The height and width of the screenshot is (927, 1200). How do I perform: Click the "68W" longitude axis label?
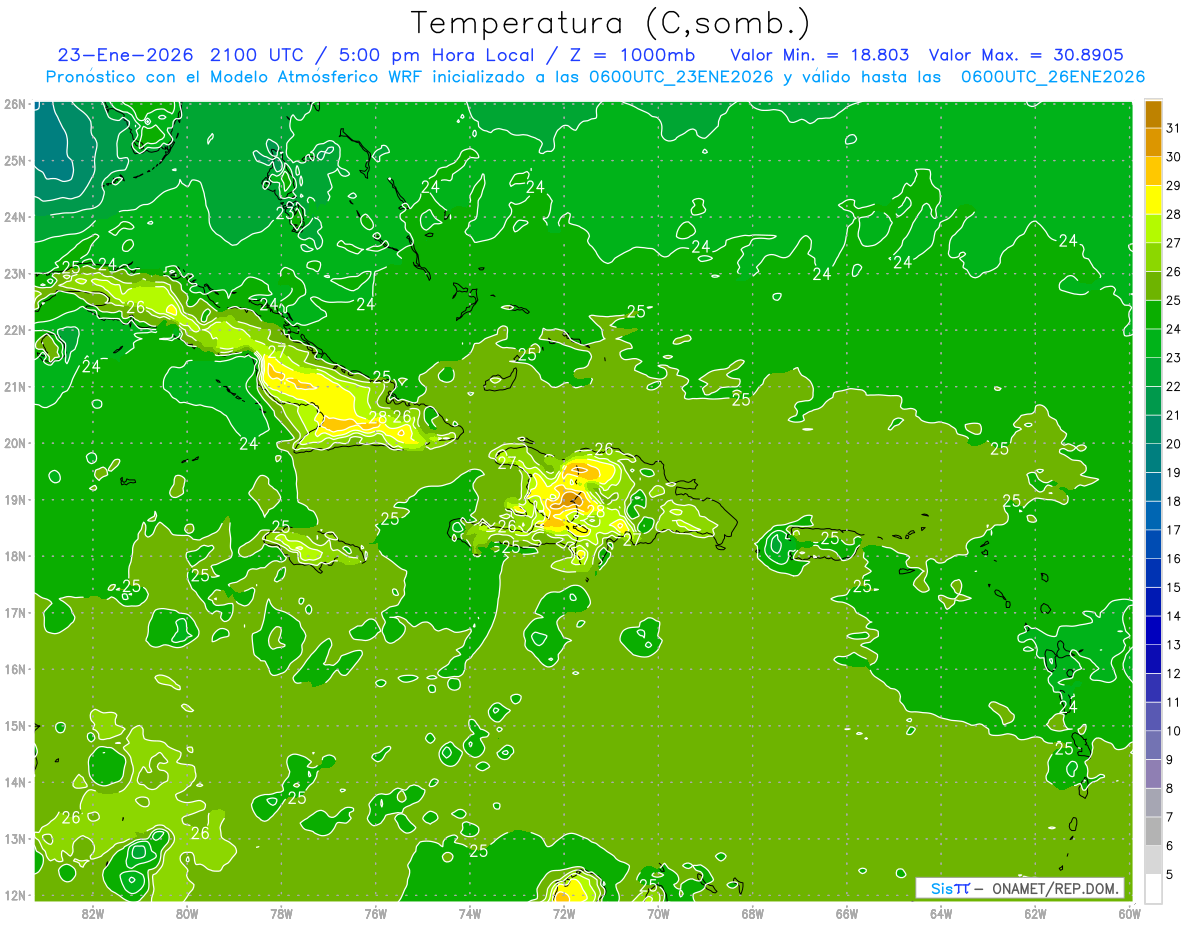(752, 912)
